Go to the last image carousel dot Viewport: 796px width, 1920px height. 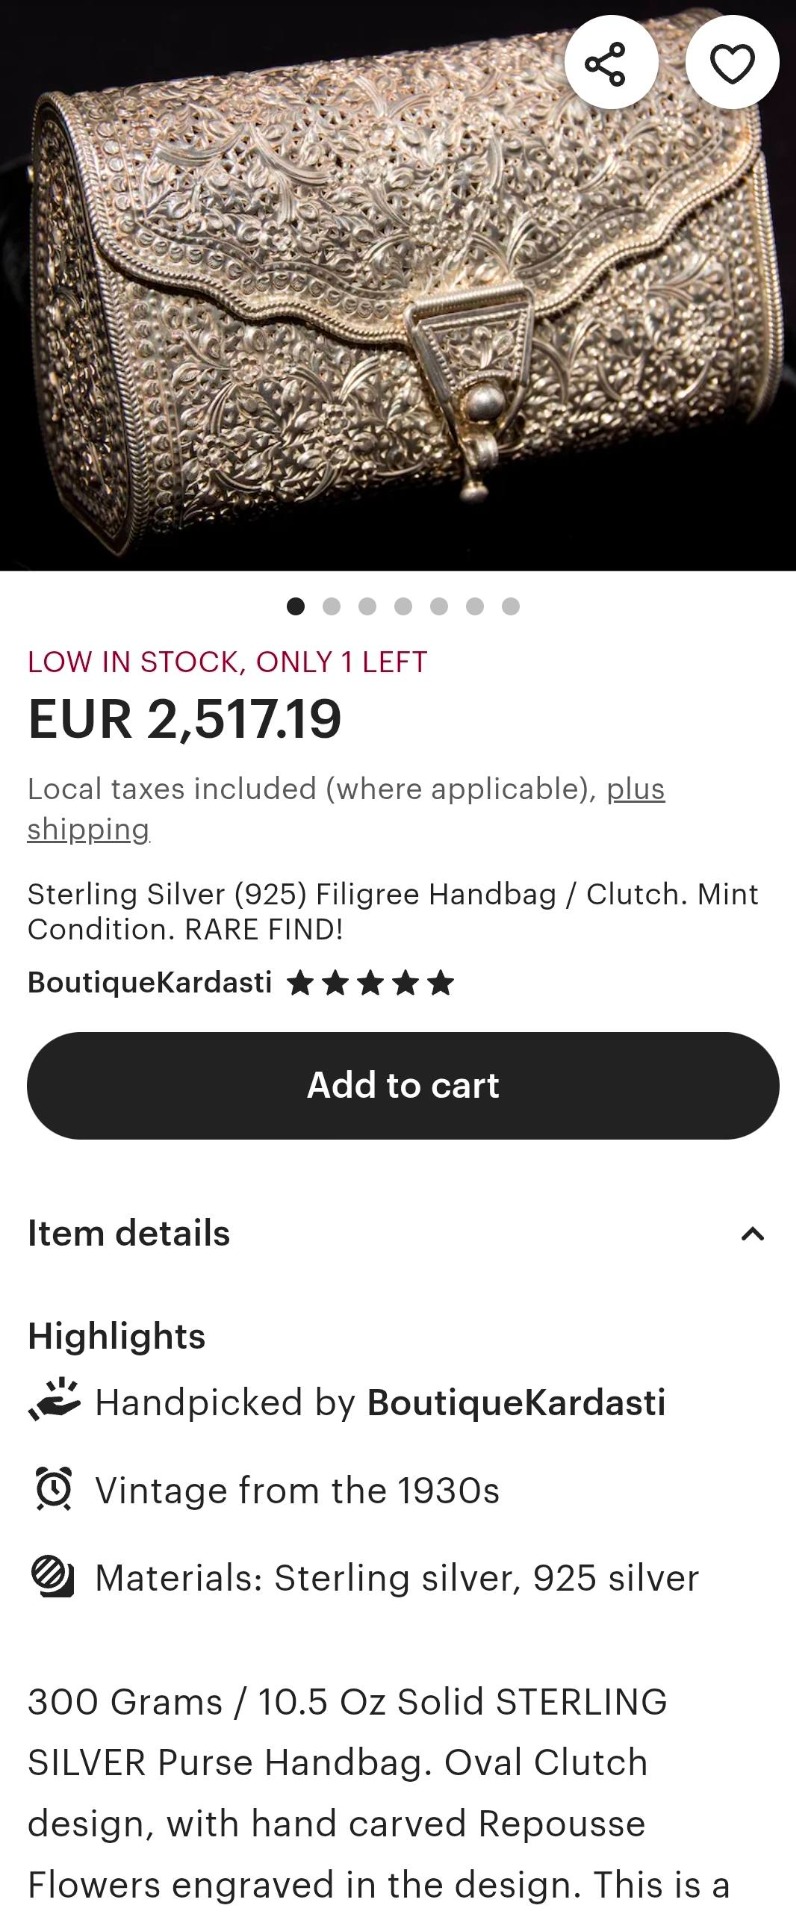(511, 606)
